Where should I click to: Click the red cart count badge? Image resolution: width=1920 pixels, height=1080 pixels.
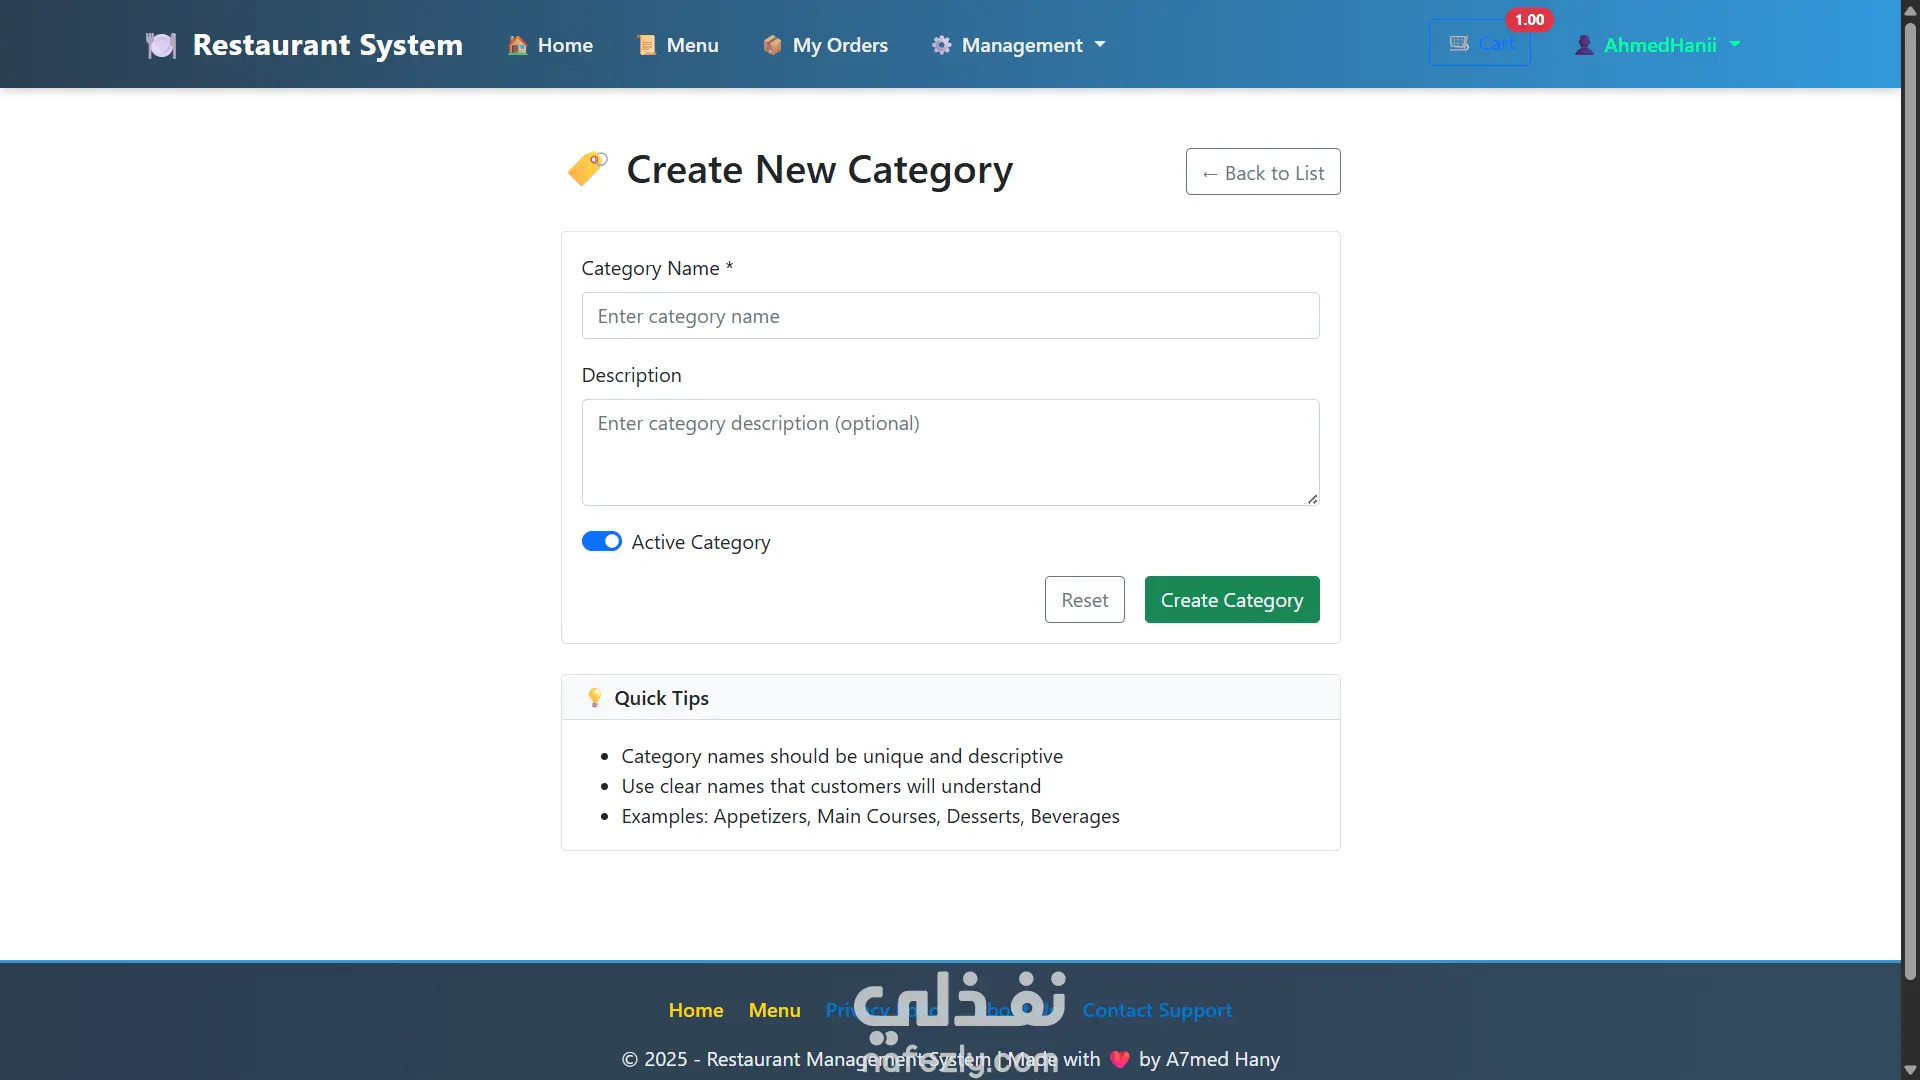[1529, 20]
